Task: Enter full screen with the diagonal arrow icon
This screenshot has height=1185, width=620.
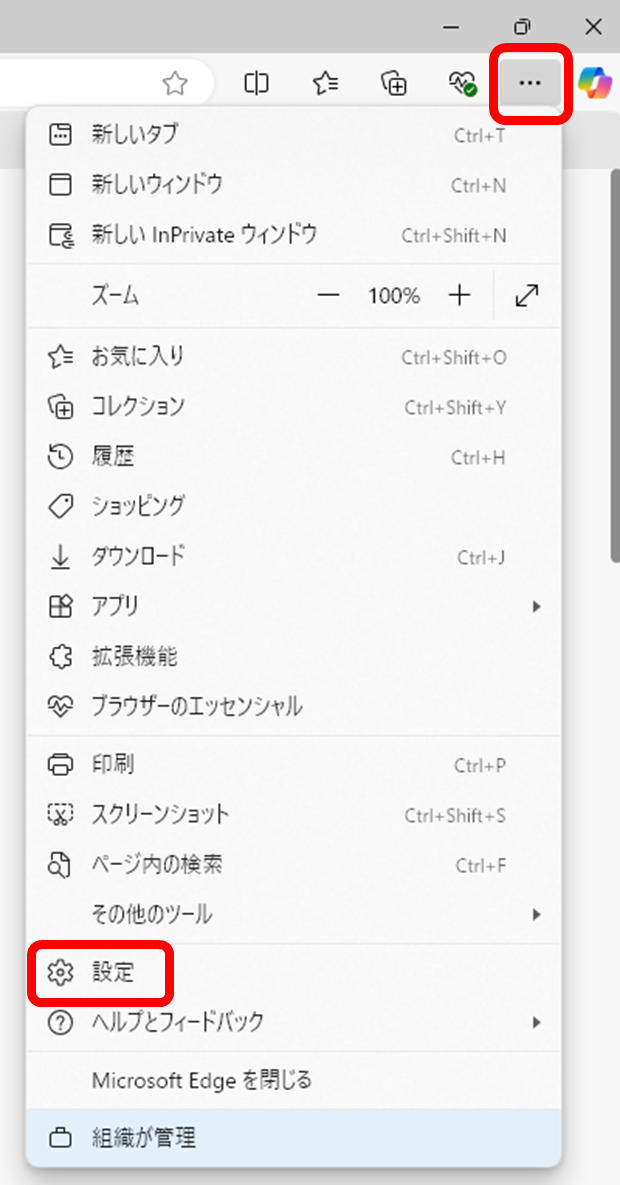Action: tap(526, 295)
